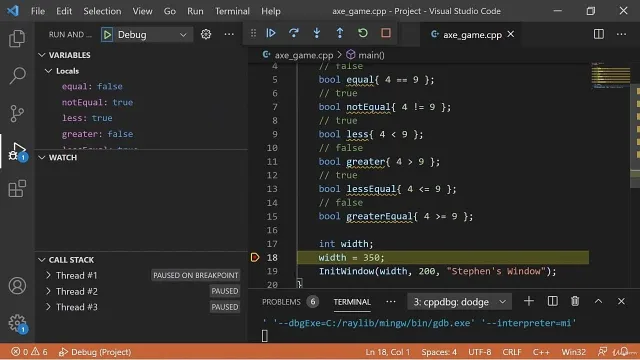Expand Thread #1 in call stack

[48, 276]
